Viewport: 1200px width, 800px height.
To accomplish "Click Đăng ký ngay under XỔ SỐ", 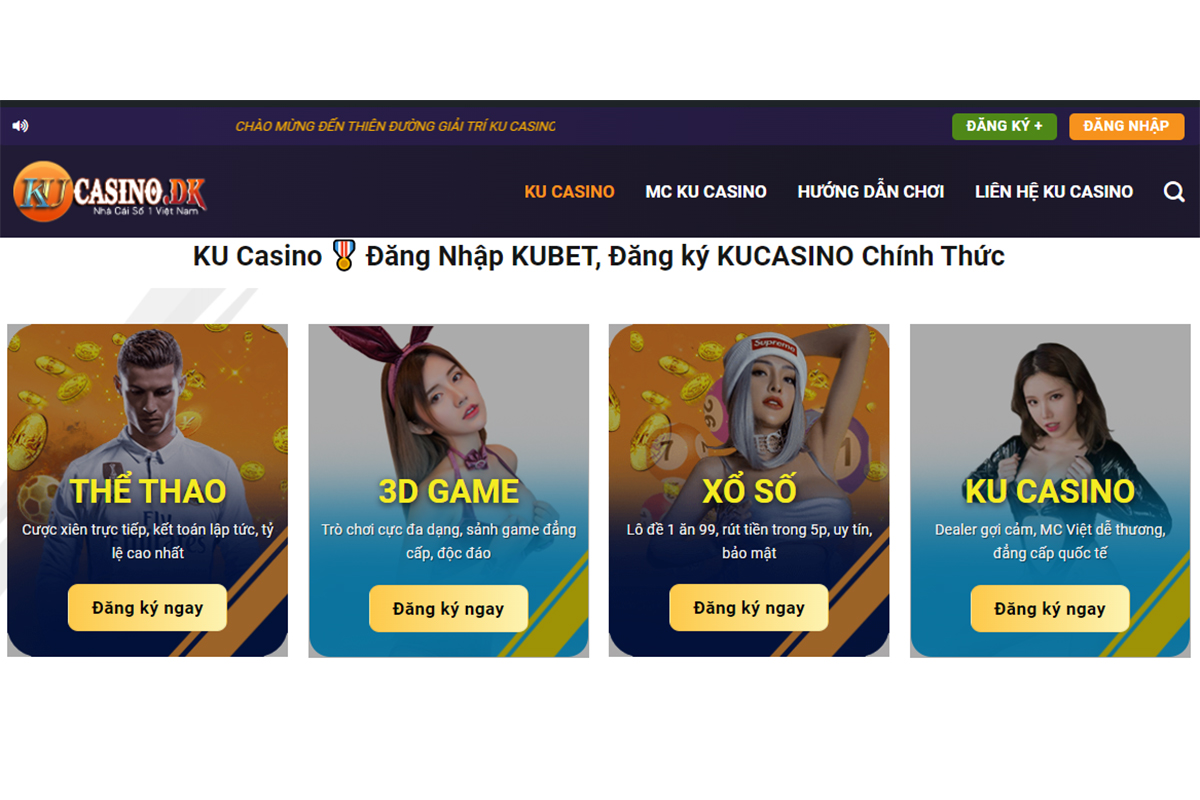I will point(749,608).
